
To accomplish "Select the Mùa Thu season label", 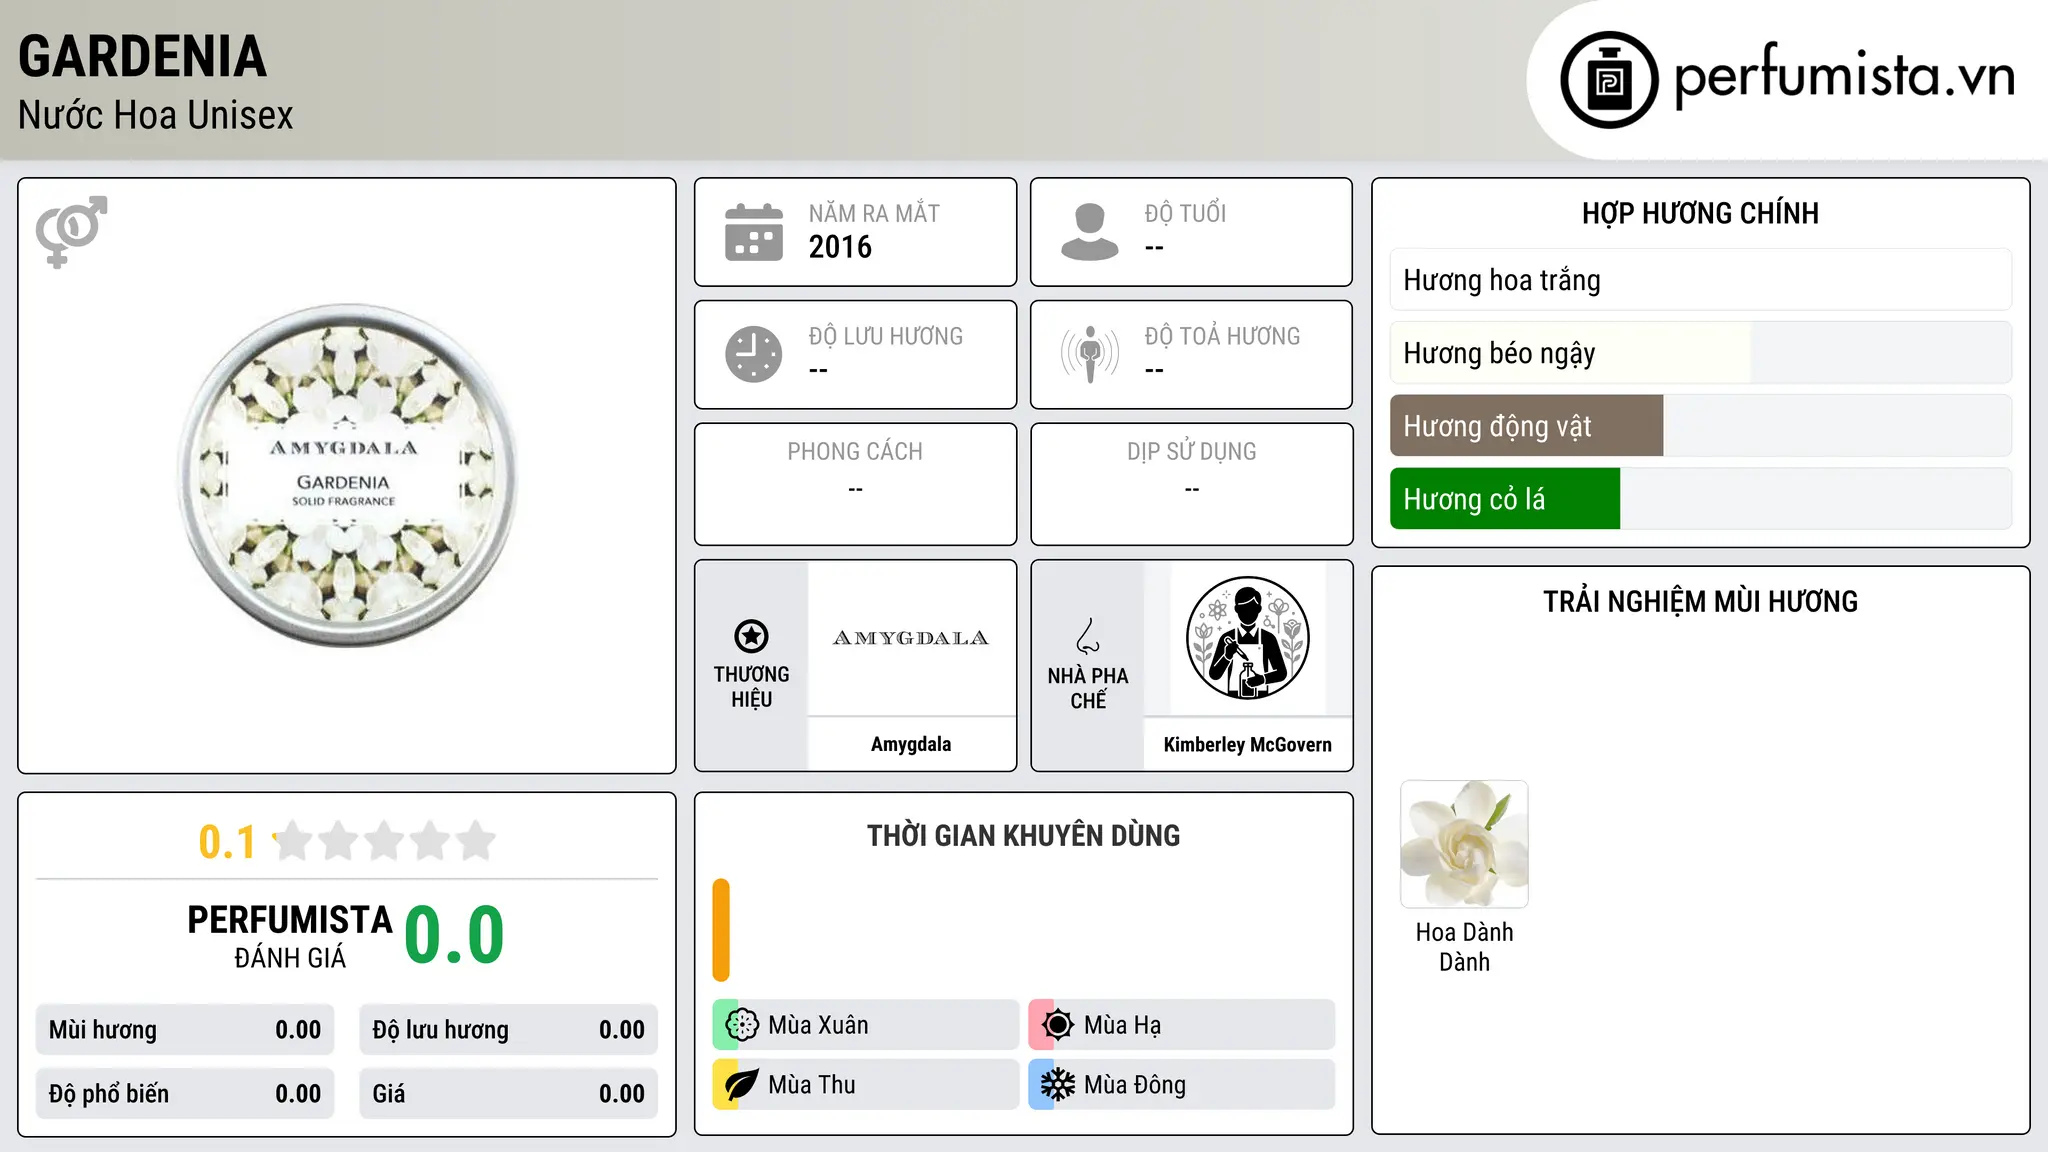I will pyautogui.click(x=812, y=1085).
